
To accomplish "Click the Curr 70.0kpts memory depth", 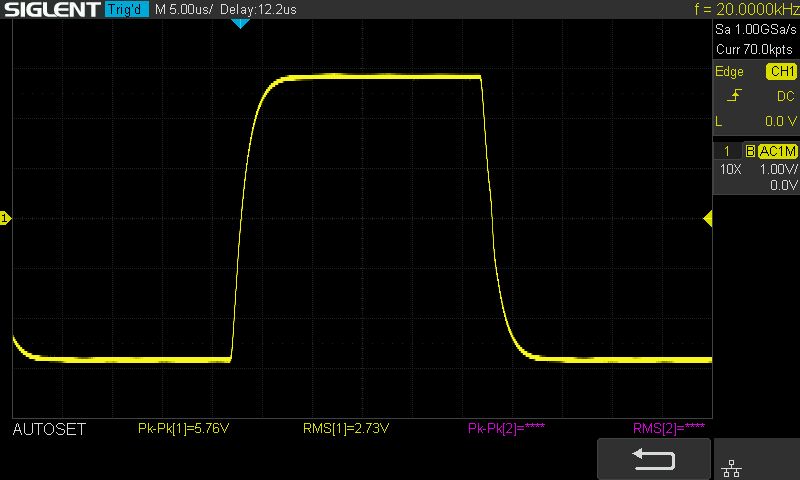I will click(754, 49).
